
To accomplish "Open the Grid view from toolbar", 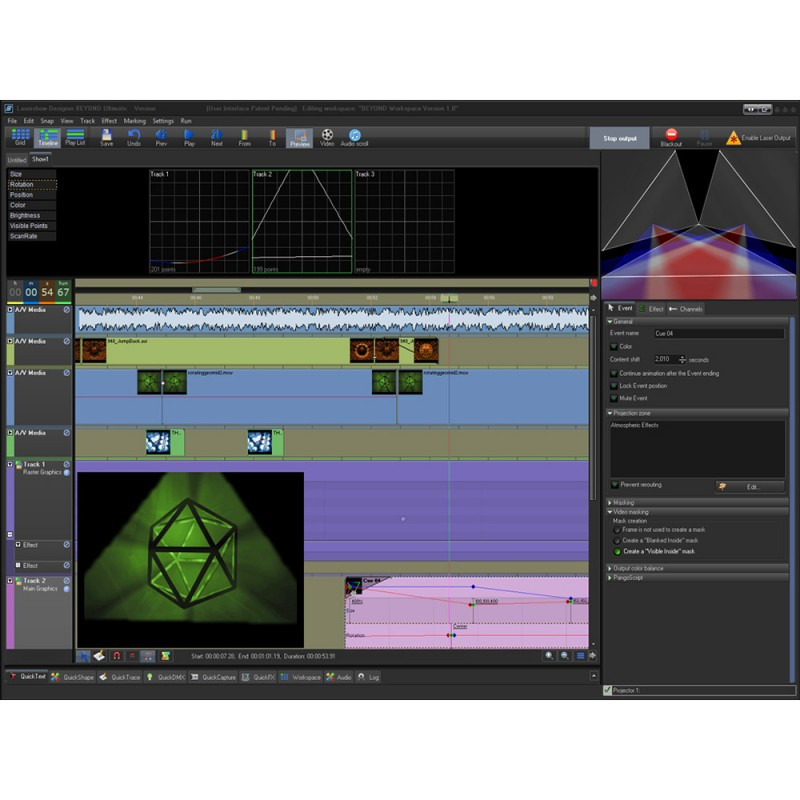I will click(20, 137).
